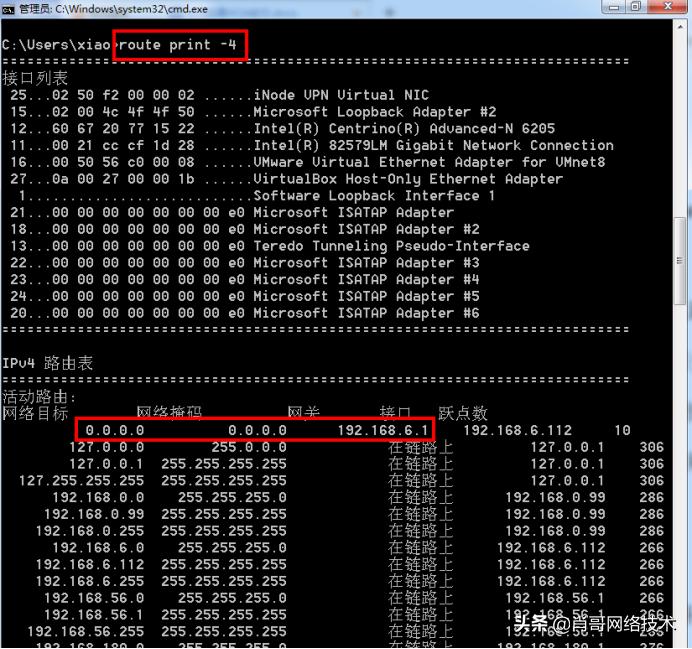
Task: Click the 'route print -4' command text
Action: coord(178,45)
